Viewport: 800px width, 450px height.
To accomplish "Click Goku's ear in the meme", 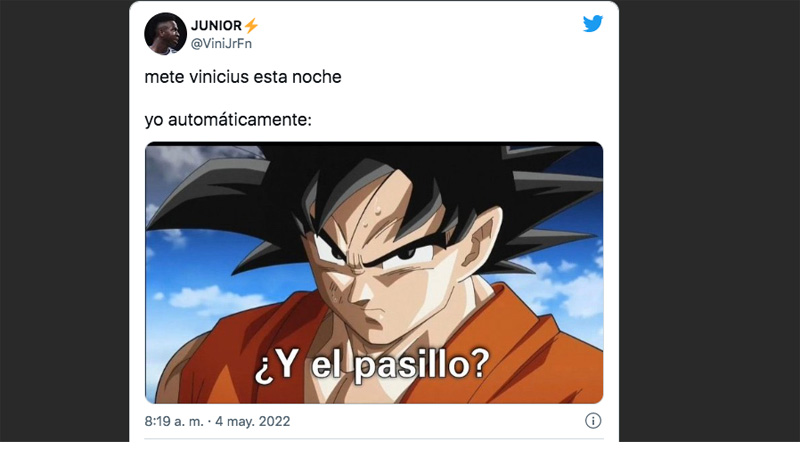I will 482,242.
